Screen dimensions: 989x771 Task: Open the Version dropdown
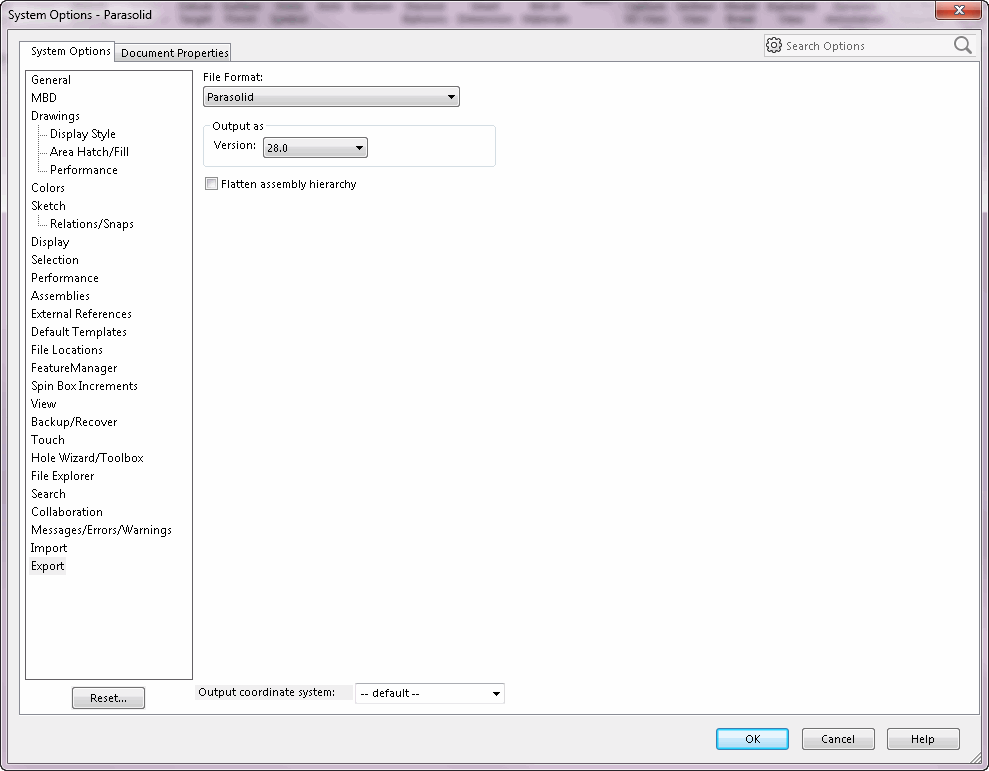(x=315, y=148)
